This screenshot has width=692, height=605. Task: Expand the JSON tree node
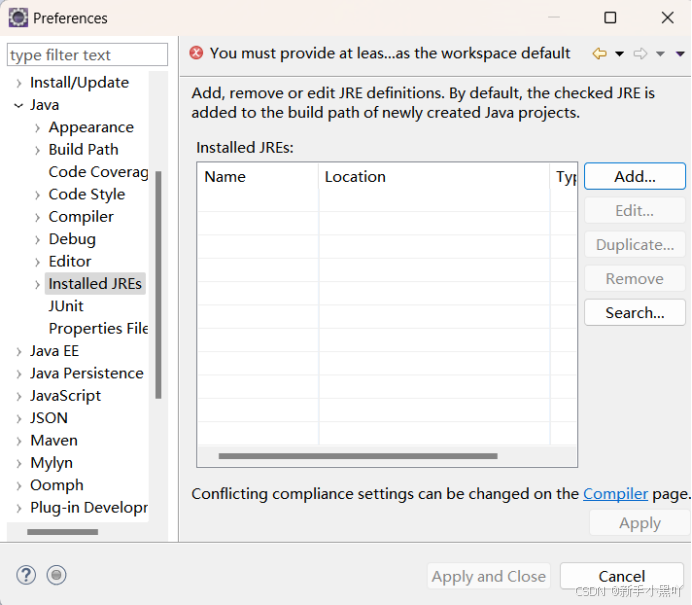pos(19,419)
